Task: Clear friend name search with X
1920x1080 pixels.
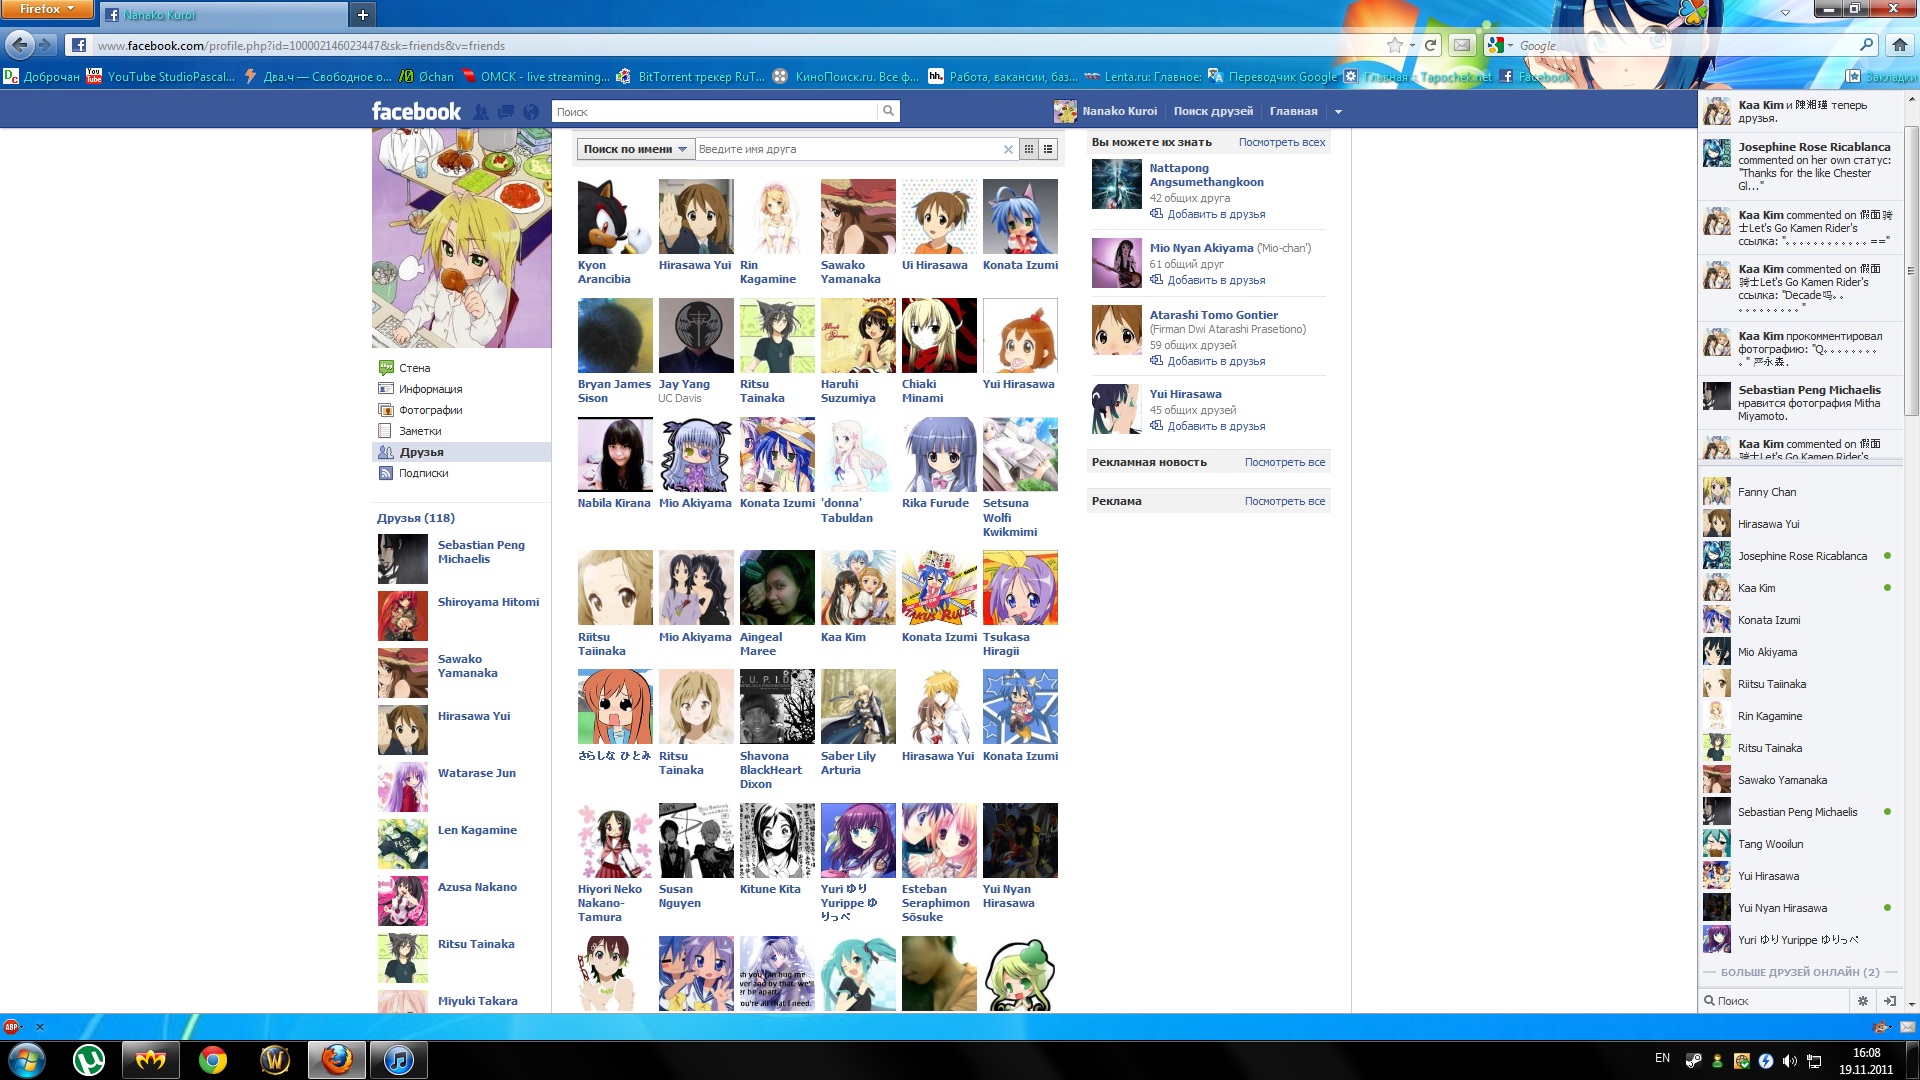Action: [1008, 150]
